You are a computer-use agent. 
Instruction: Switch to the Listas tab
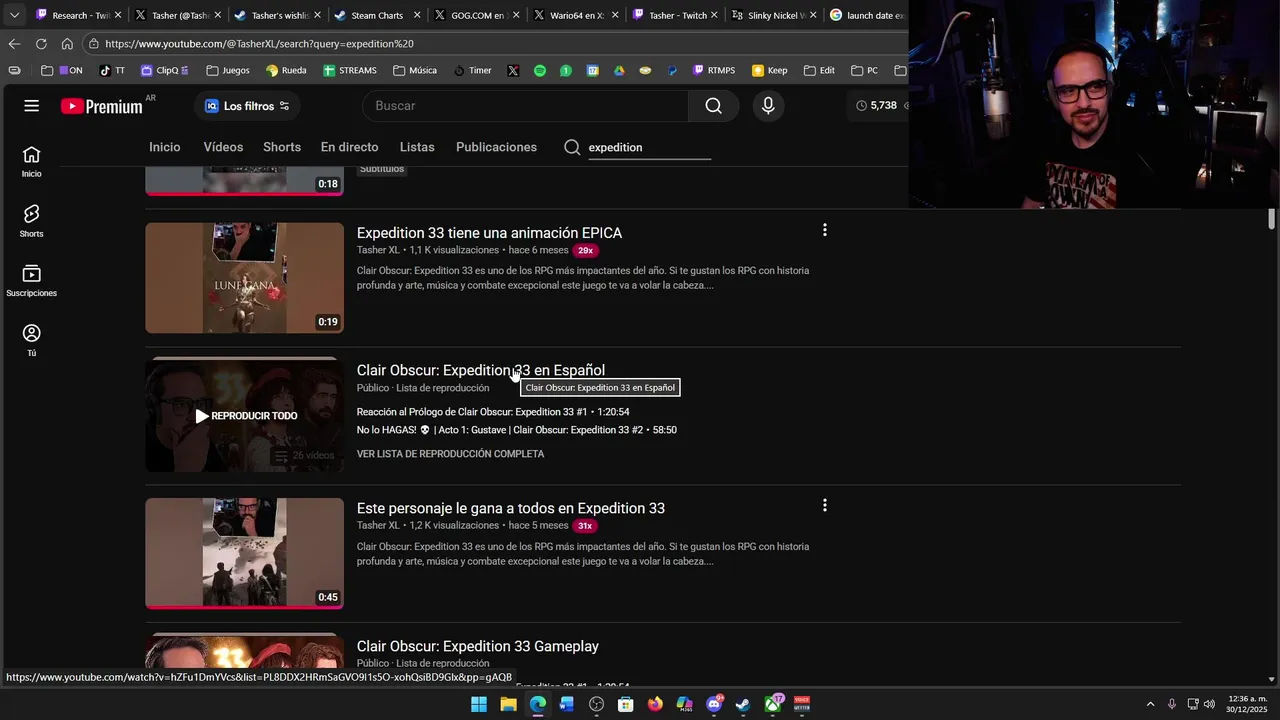click(x=417, y=147)
